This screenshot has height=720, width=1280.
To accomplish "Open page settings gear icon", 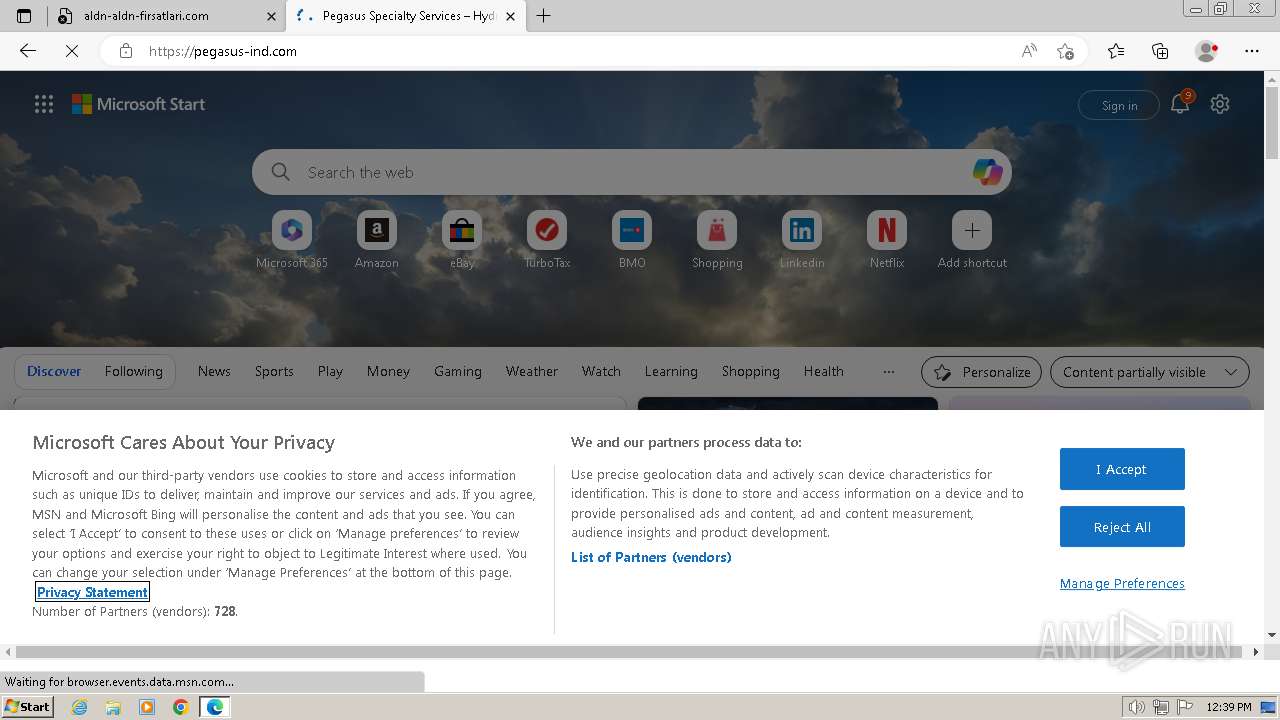I will [1220, 104].
